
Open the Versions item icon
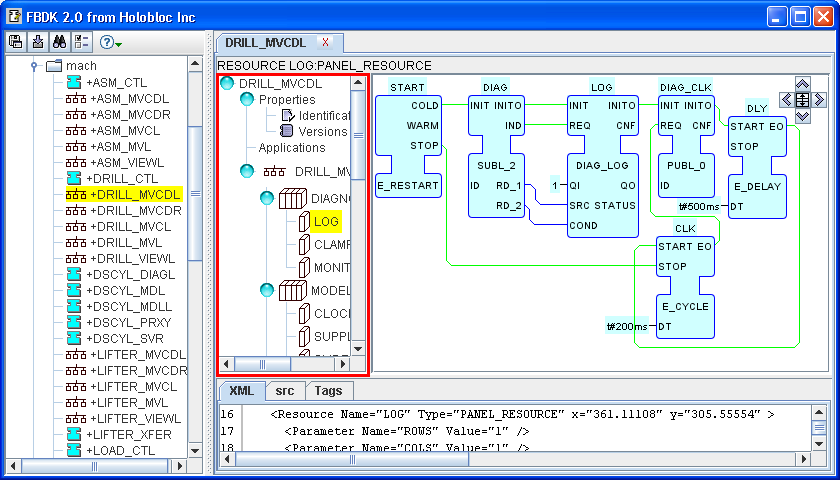pos(287,131)
